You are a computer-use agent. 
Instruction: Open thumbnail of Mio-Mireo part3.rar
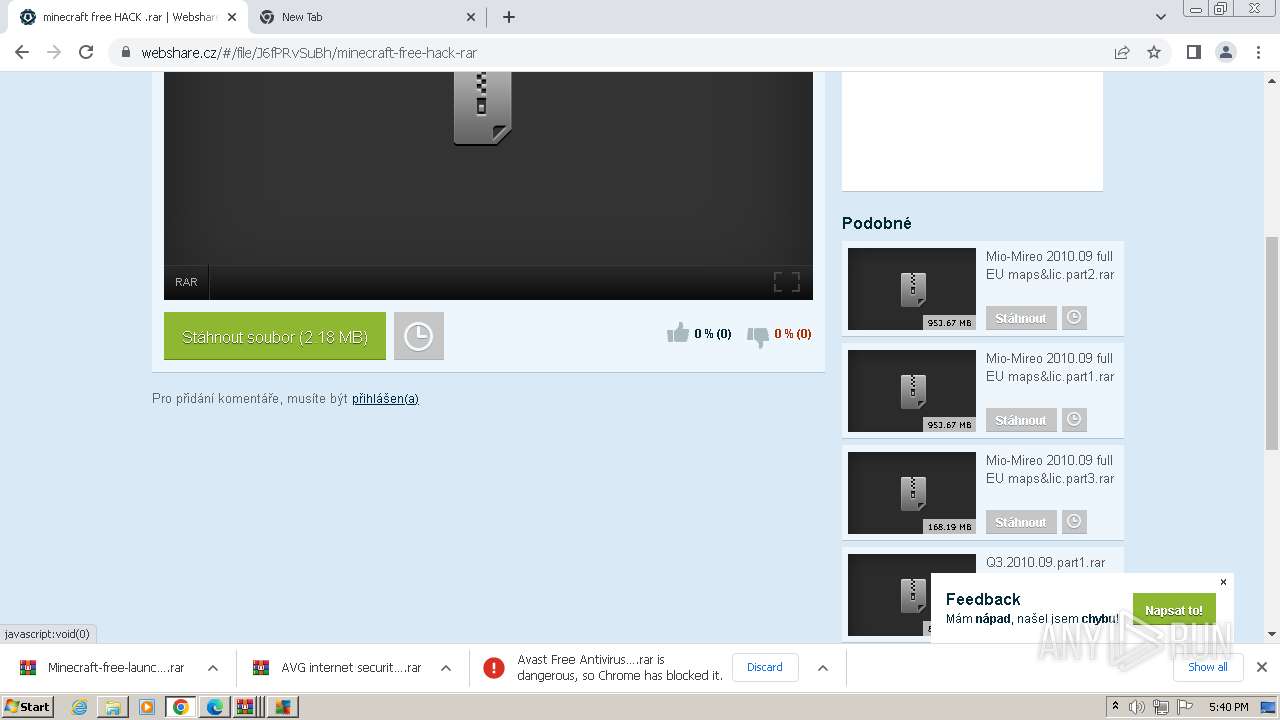pos(912,493)
